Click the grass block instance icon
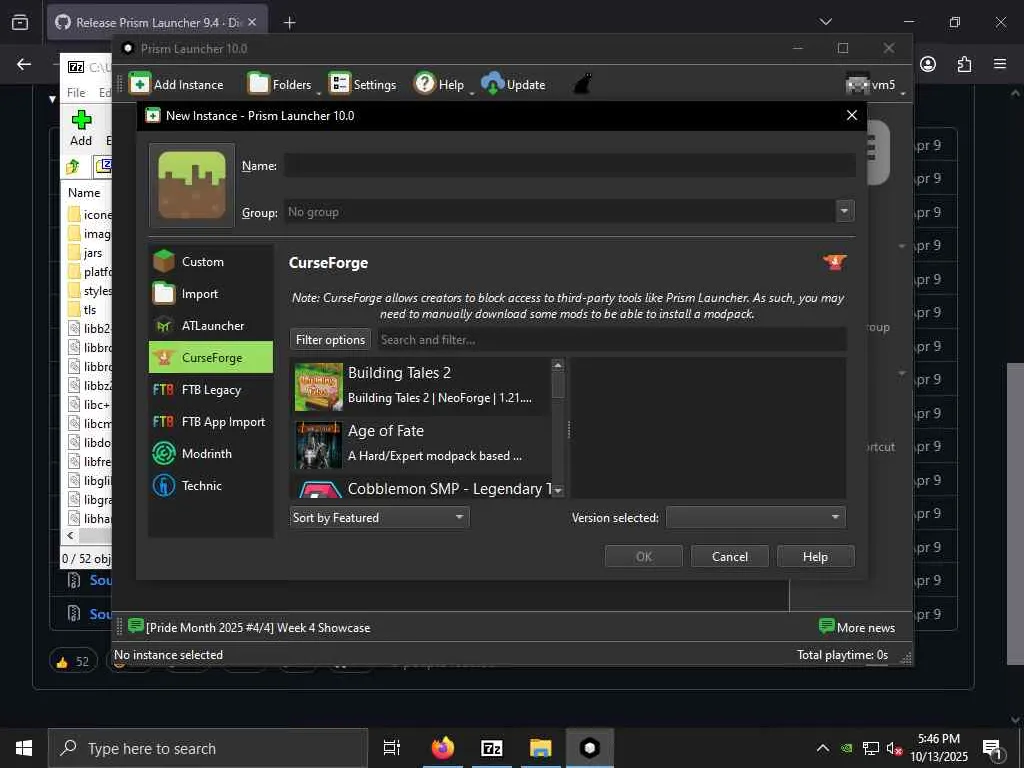This screenshot has height=768, width=1024. point(192,185)
